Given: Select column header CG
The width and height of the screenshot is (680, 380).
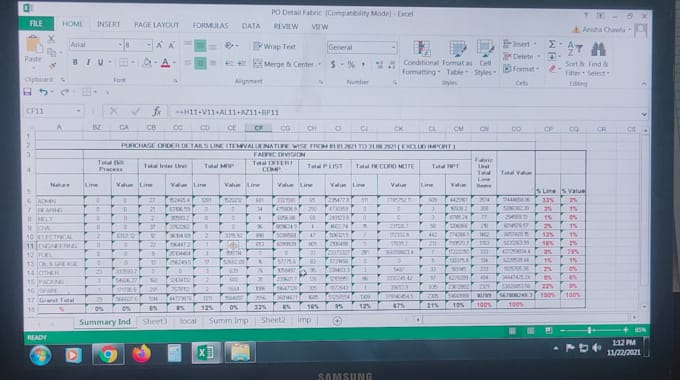Looking at the screenshot, I should point(285,128).
